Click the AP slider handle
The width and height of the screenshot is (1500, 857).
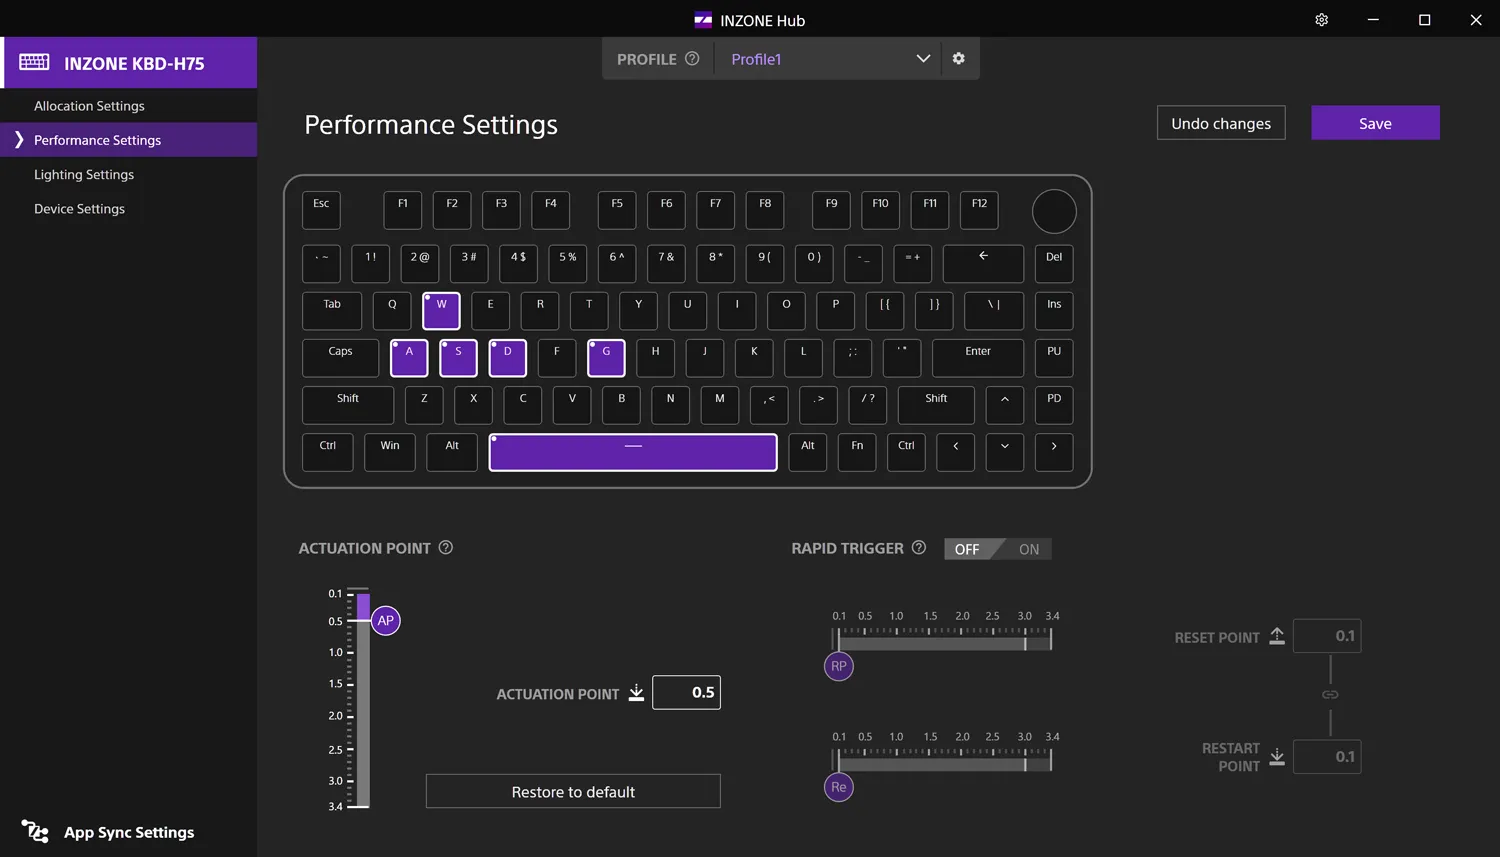tap(385, 620)
